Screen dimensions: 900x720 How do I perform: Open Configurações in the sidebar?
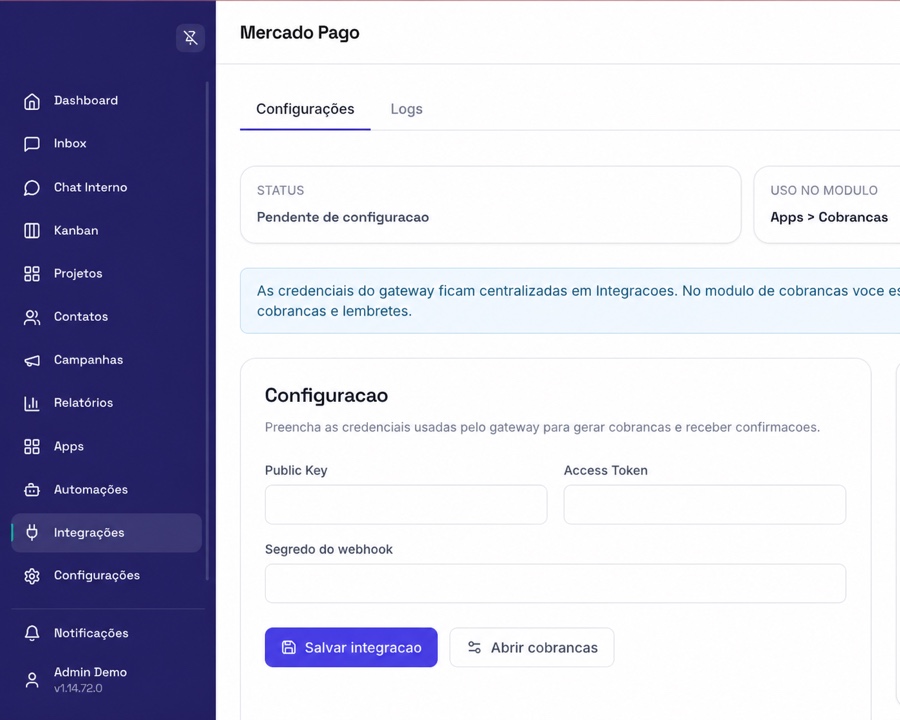[107, 575]
